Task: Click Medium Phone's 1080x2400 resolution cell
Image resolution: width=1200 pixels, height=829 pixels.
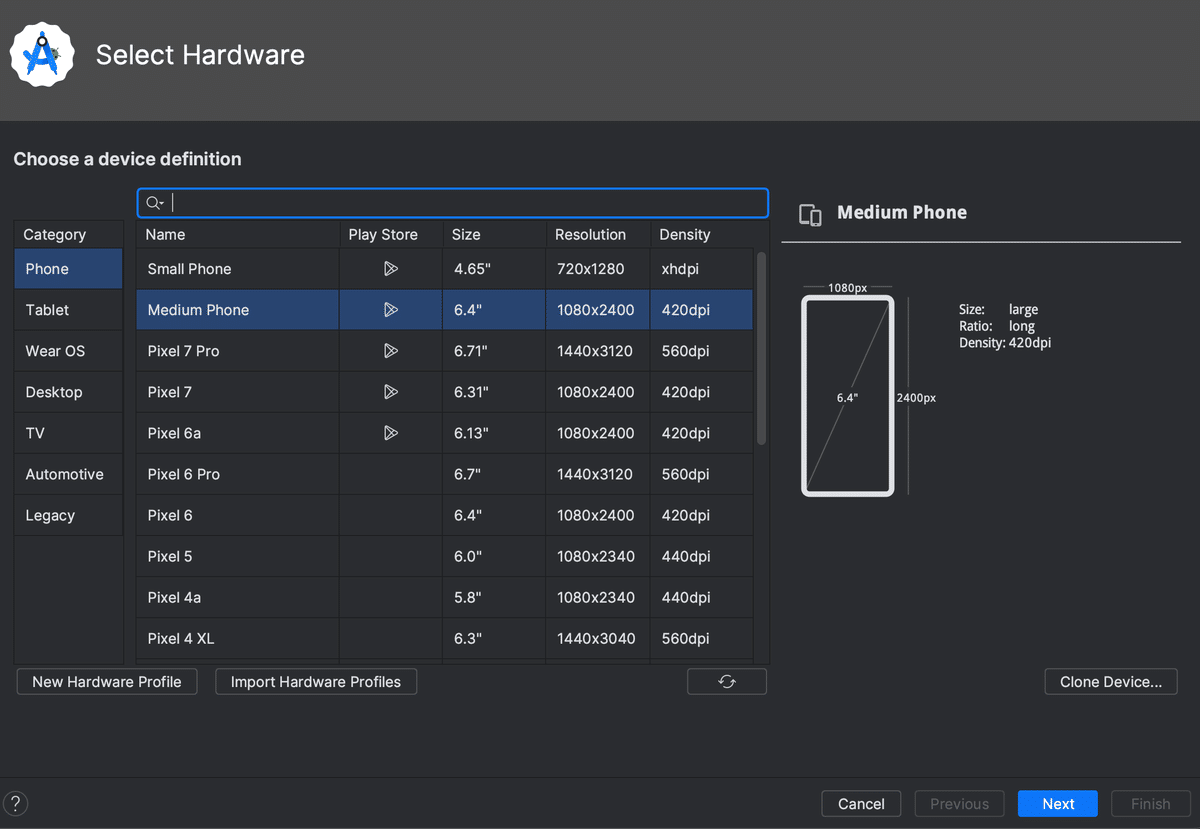Action: (598, 310)
